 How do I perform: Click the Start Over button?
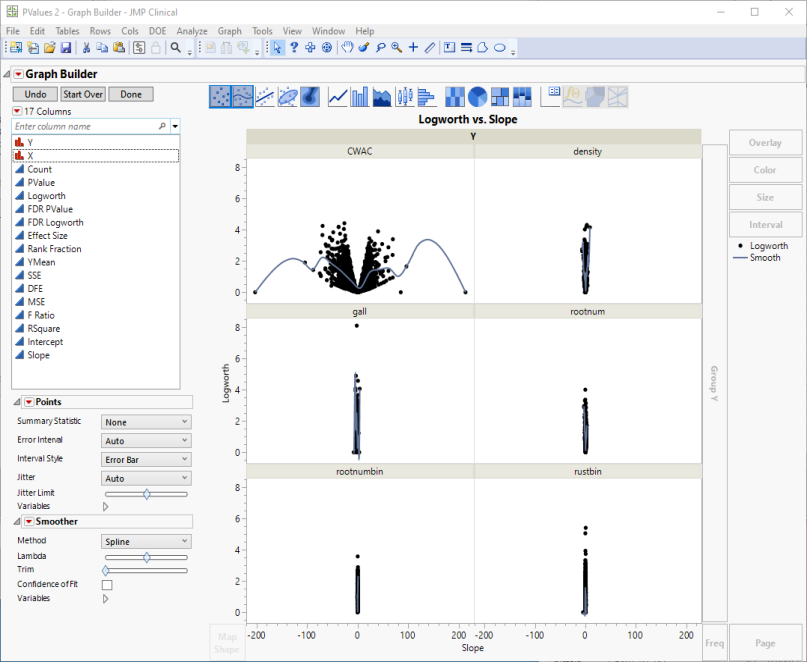83,94
